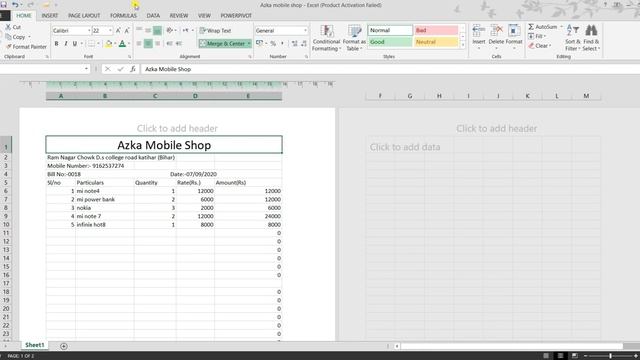Image resolution: width=640 pixels, height=360 pixels.
Task: Toggle Align Left horizontal alignment
Action: 139,43
